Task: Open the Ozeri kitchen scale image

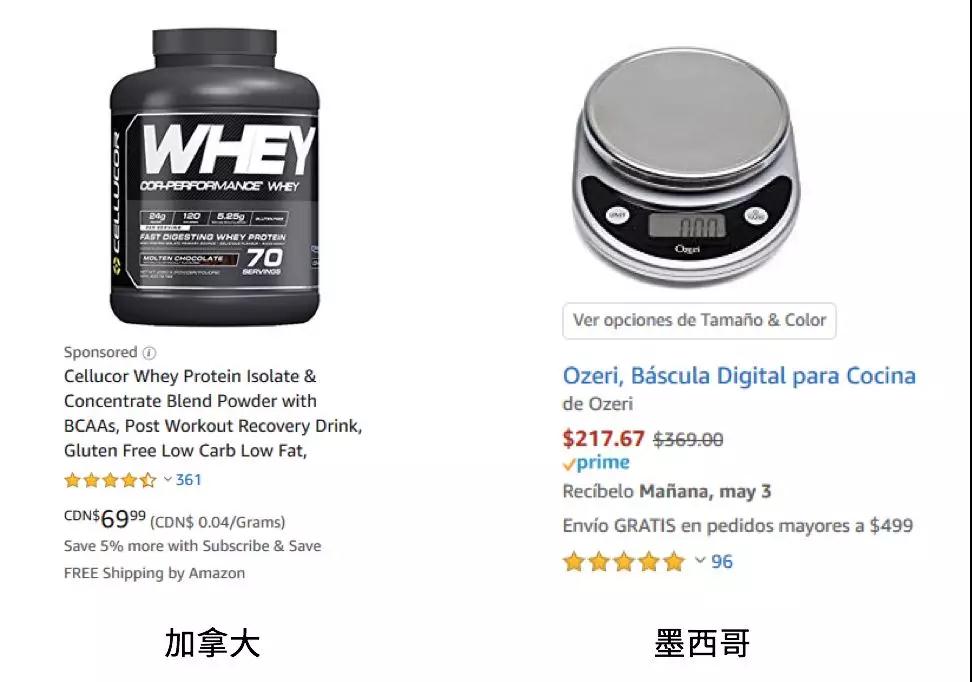Action: [686, 167]
